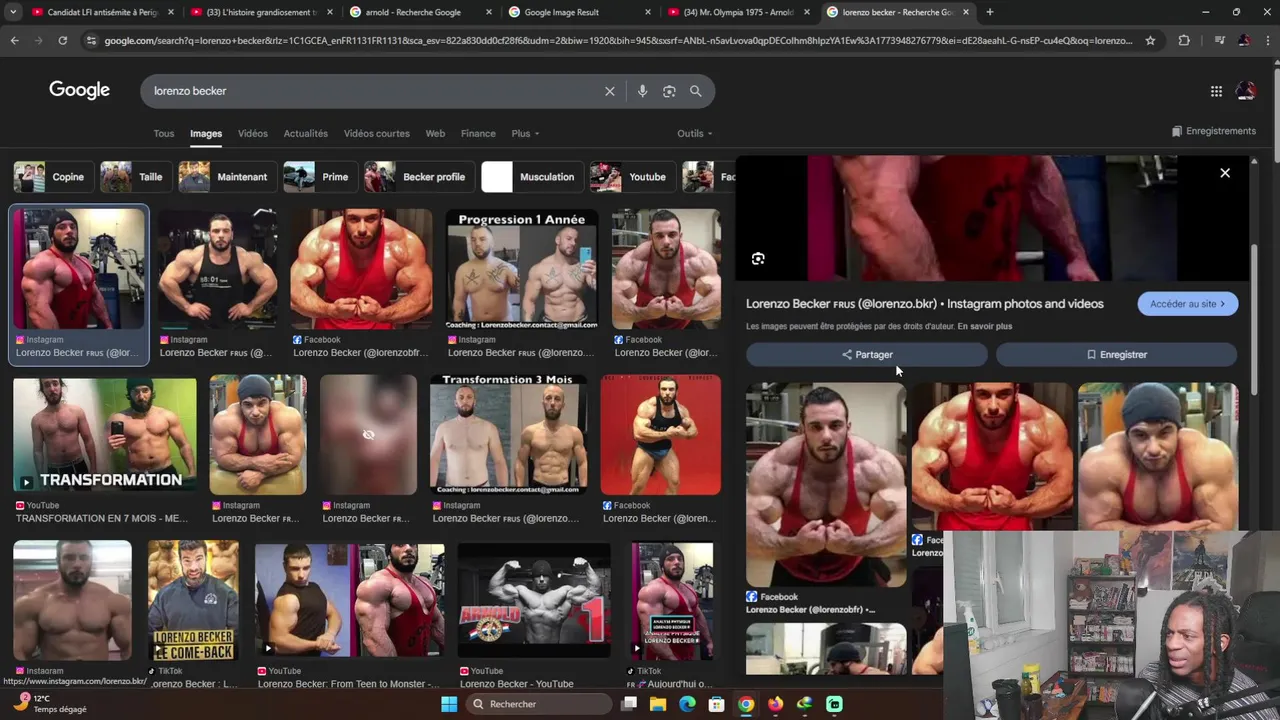Open the Google apps grid
The image size is (1280, 720).
click(x=1216, y=91)
